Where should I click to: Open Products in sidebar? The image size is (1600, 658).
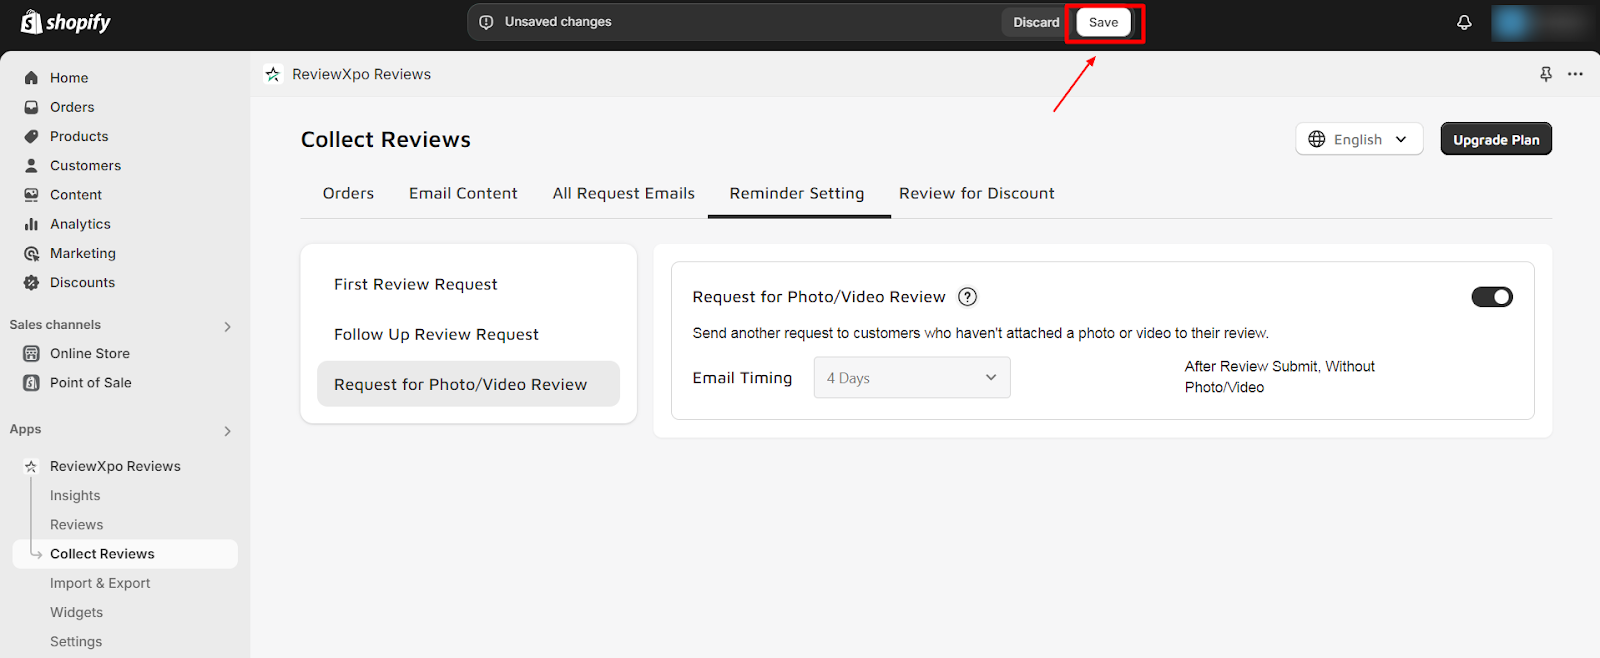(79, 136)
